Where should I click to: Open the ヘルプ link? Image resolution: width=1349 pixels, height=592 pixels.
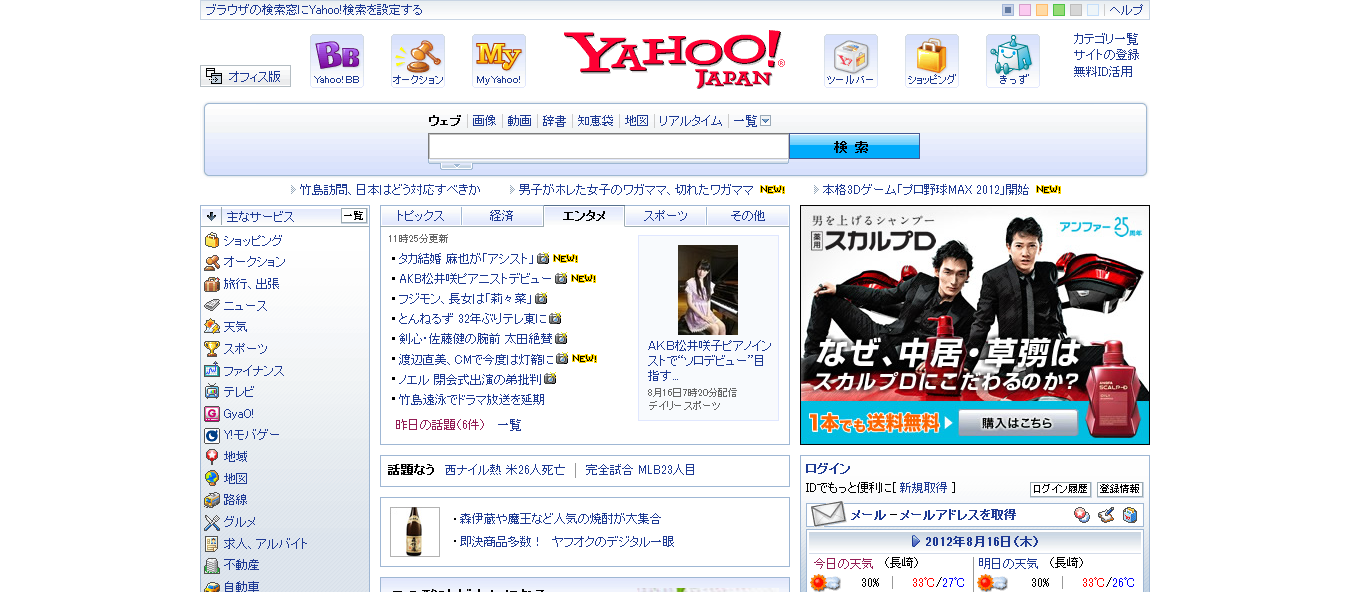(x=1126, y=10)
